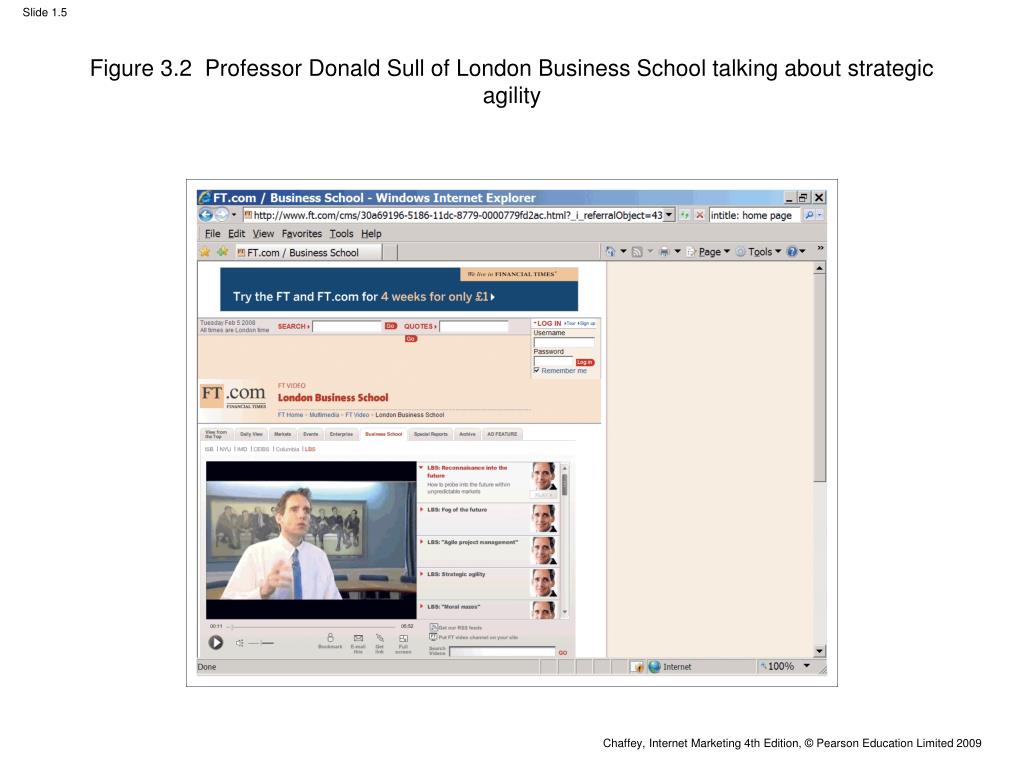Click the red Go button below QUOTES

[x=410, y=339]
